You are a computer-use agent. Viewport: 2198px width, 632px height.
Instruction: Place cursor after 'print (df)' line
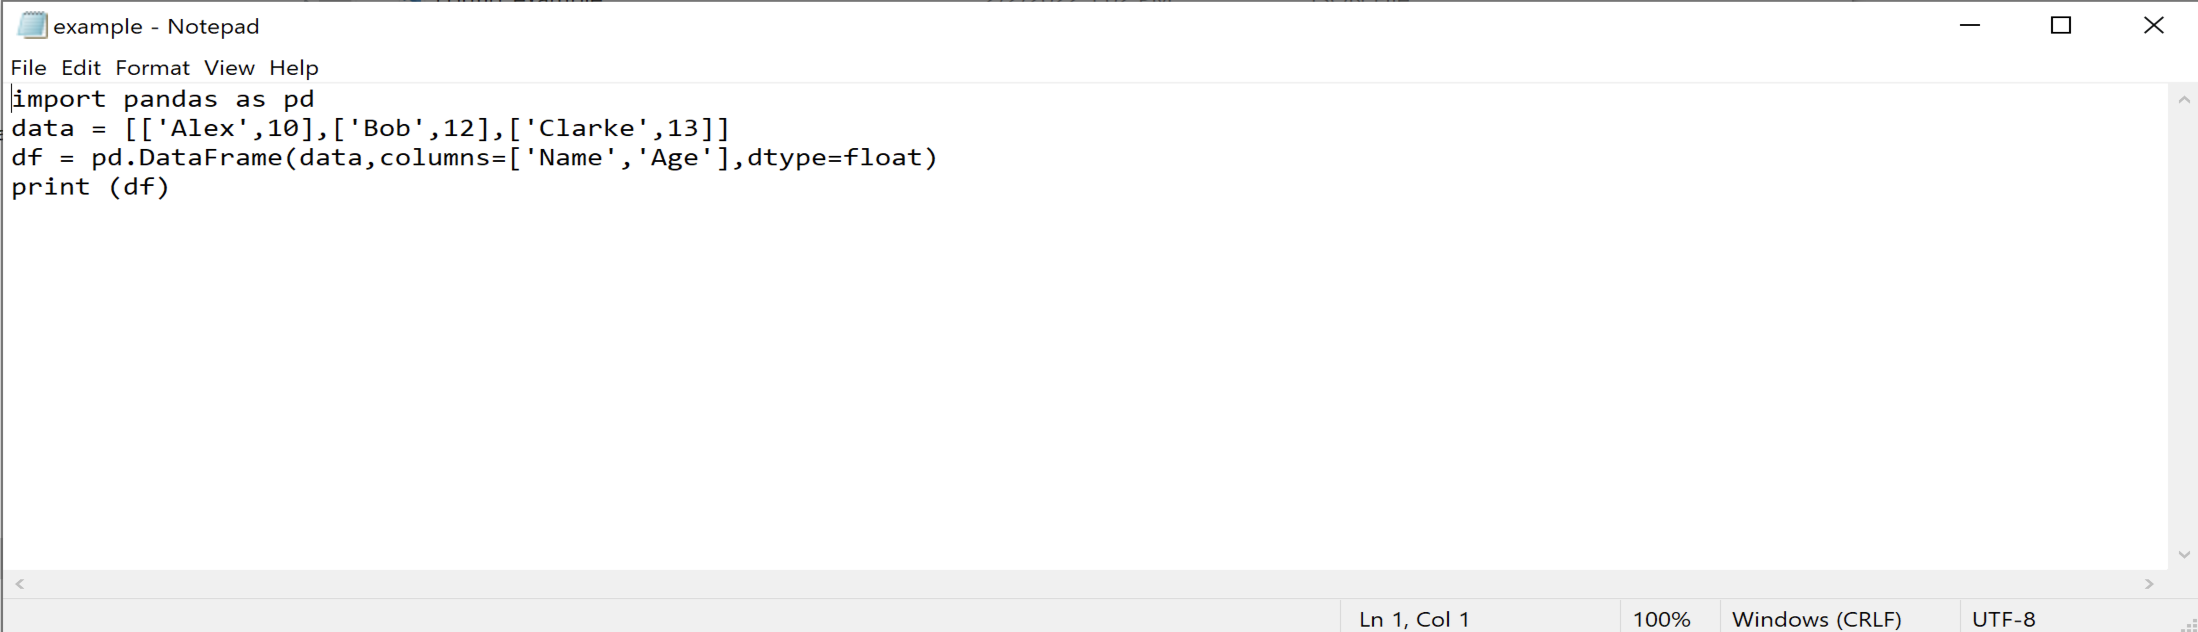click(172, 187)
